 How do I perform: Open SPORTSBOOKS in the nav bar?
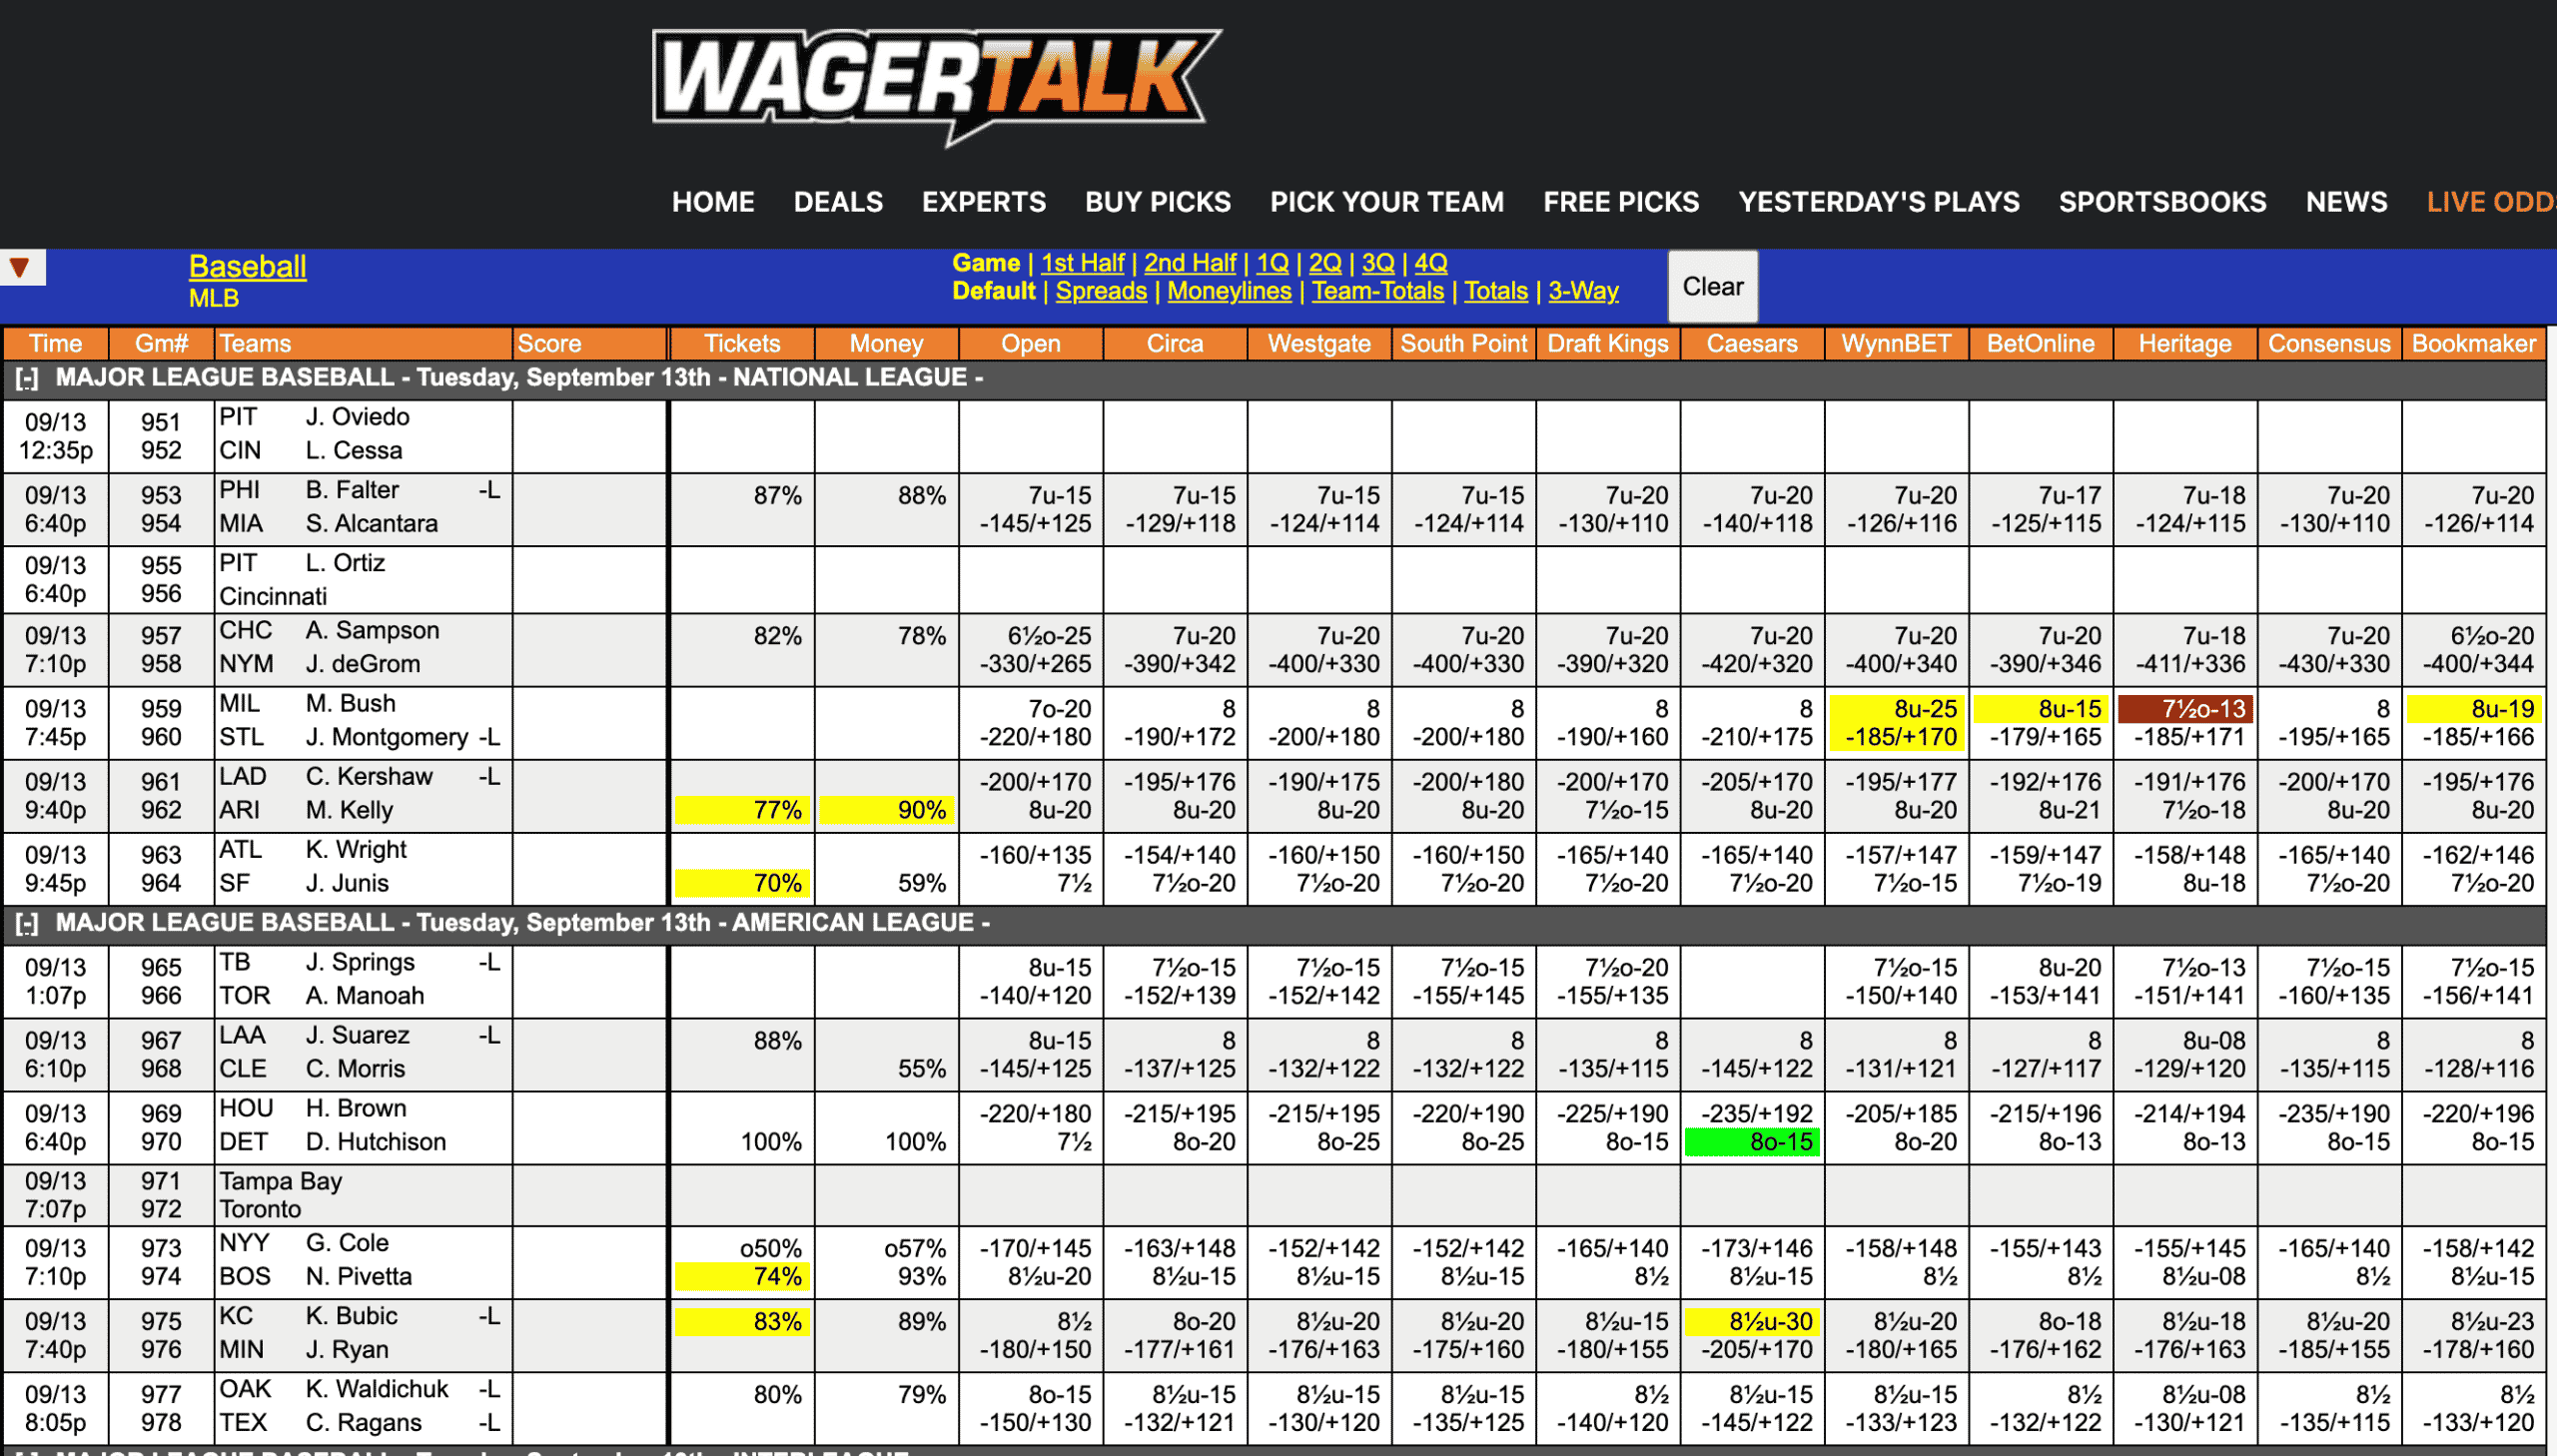[x=2162, y=202]
